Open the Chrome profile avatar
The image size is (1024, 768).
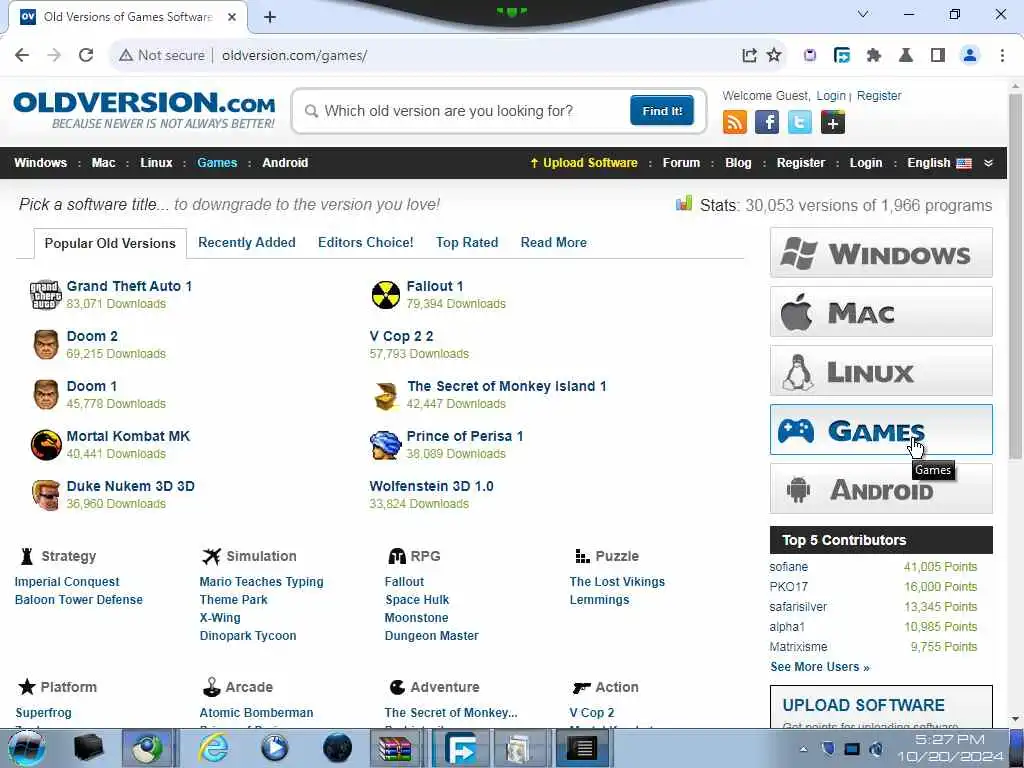click(x=970, y=56)
